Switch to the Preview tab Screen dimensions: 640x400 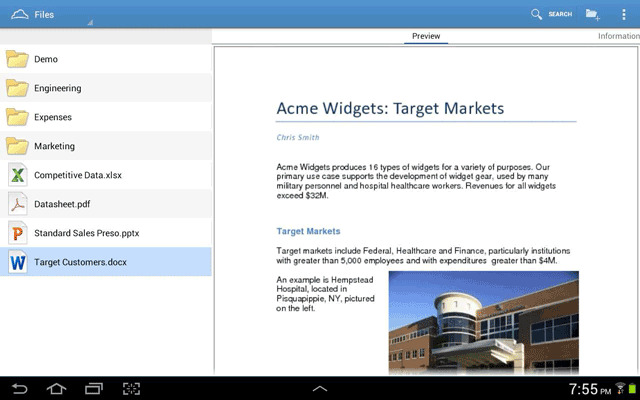(x=426, y=36)
